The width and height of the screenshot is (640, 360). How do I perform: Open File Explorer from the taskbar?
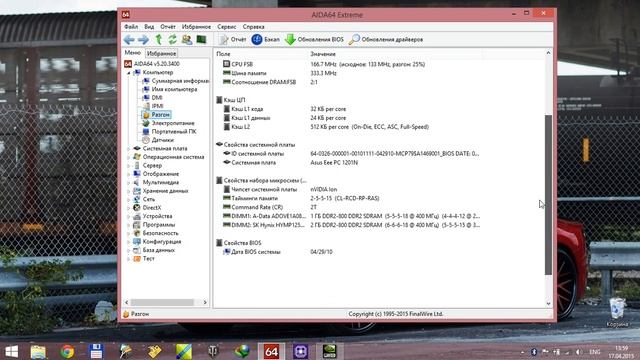pyautogui.click(x=38, y=351)
